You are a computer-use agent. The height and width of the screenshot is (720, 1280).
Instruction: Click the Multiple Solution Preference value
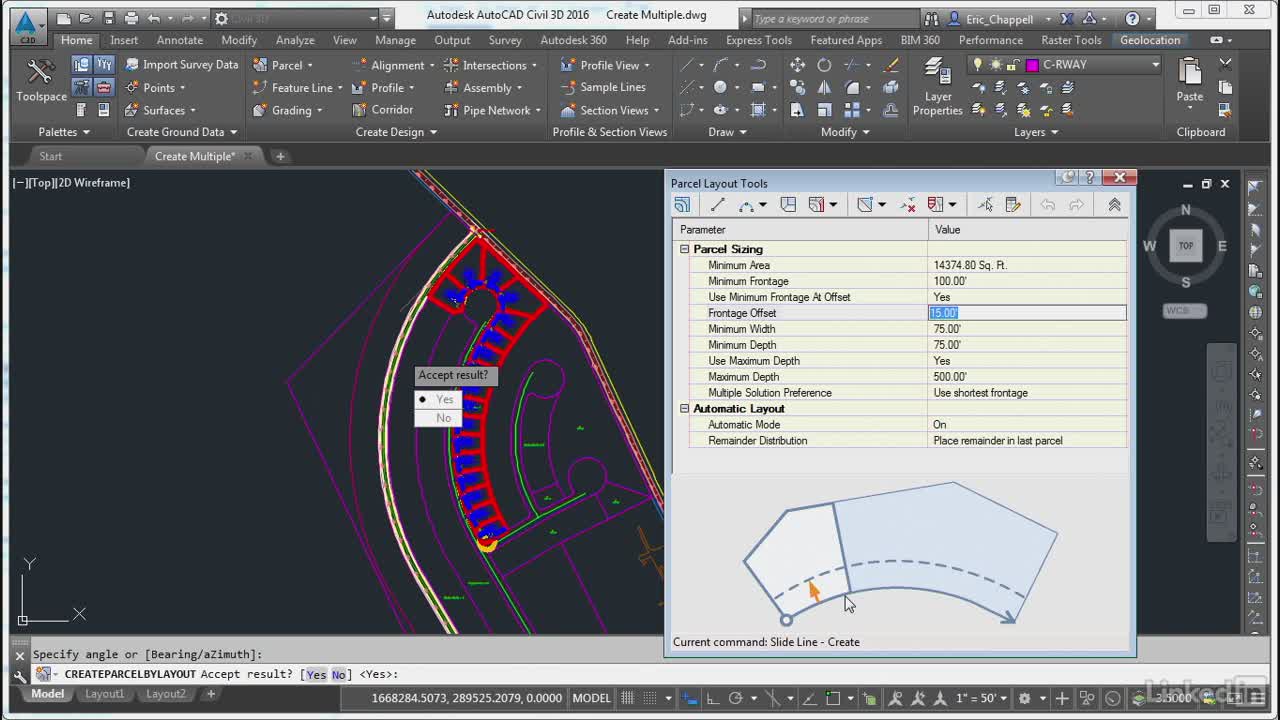click(1027, 393)
